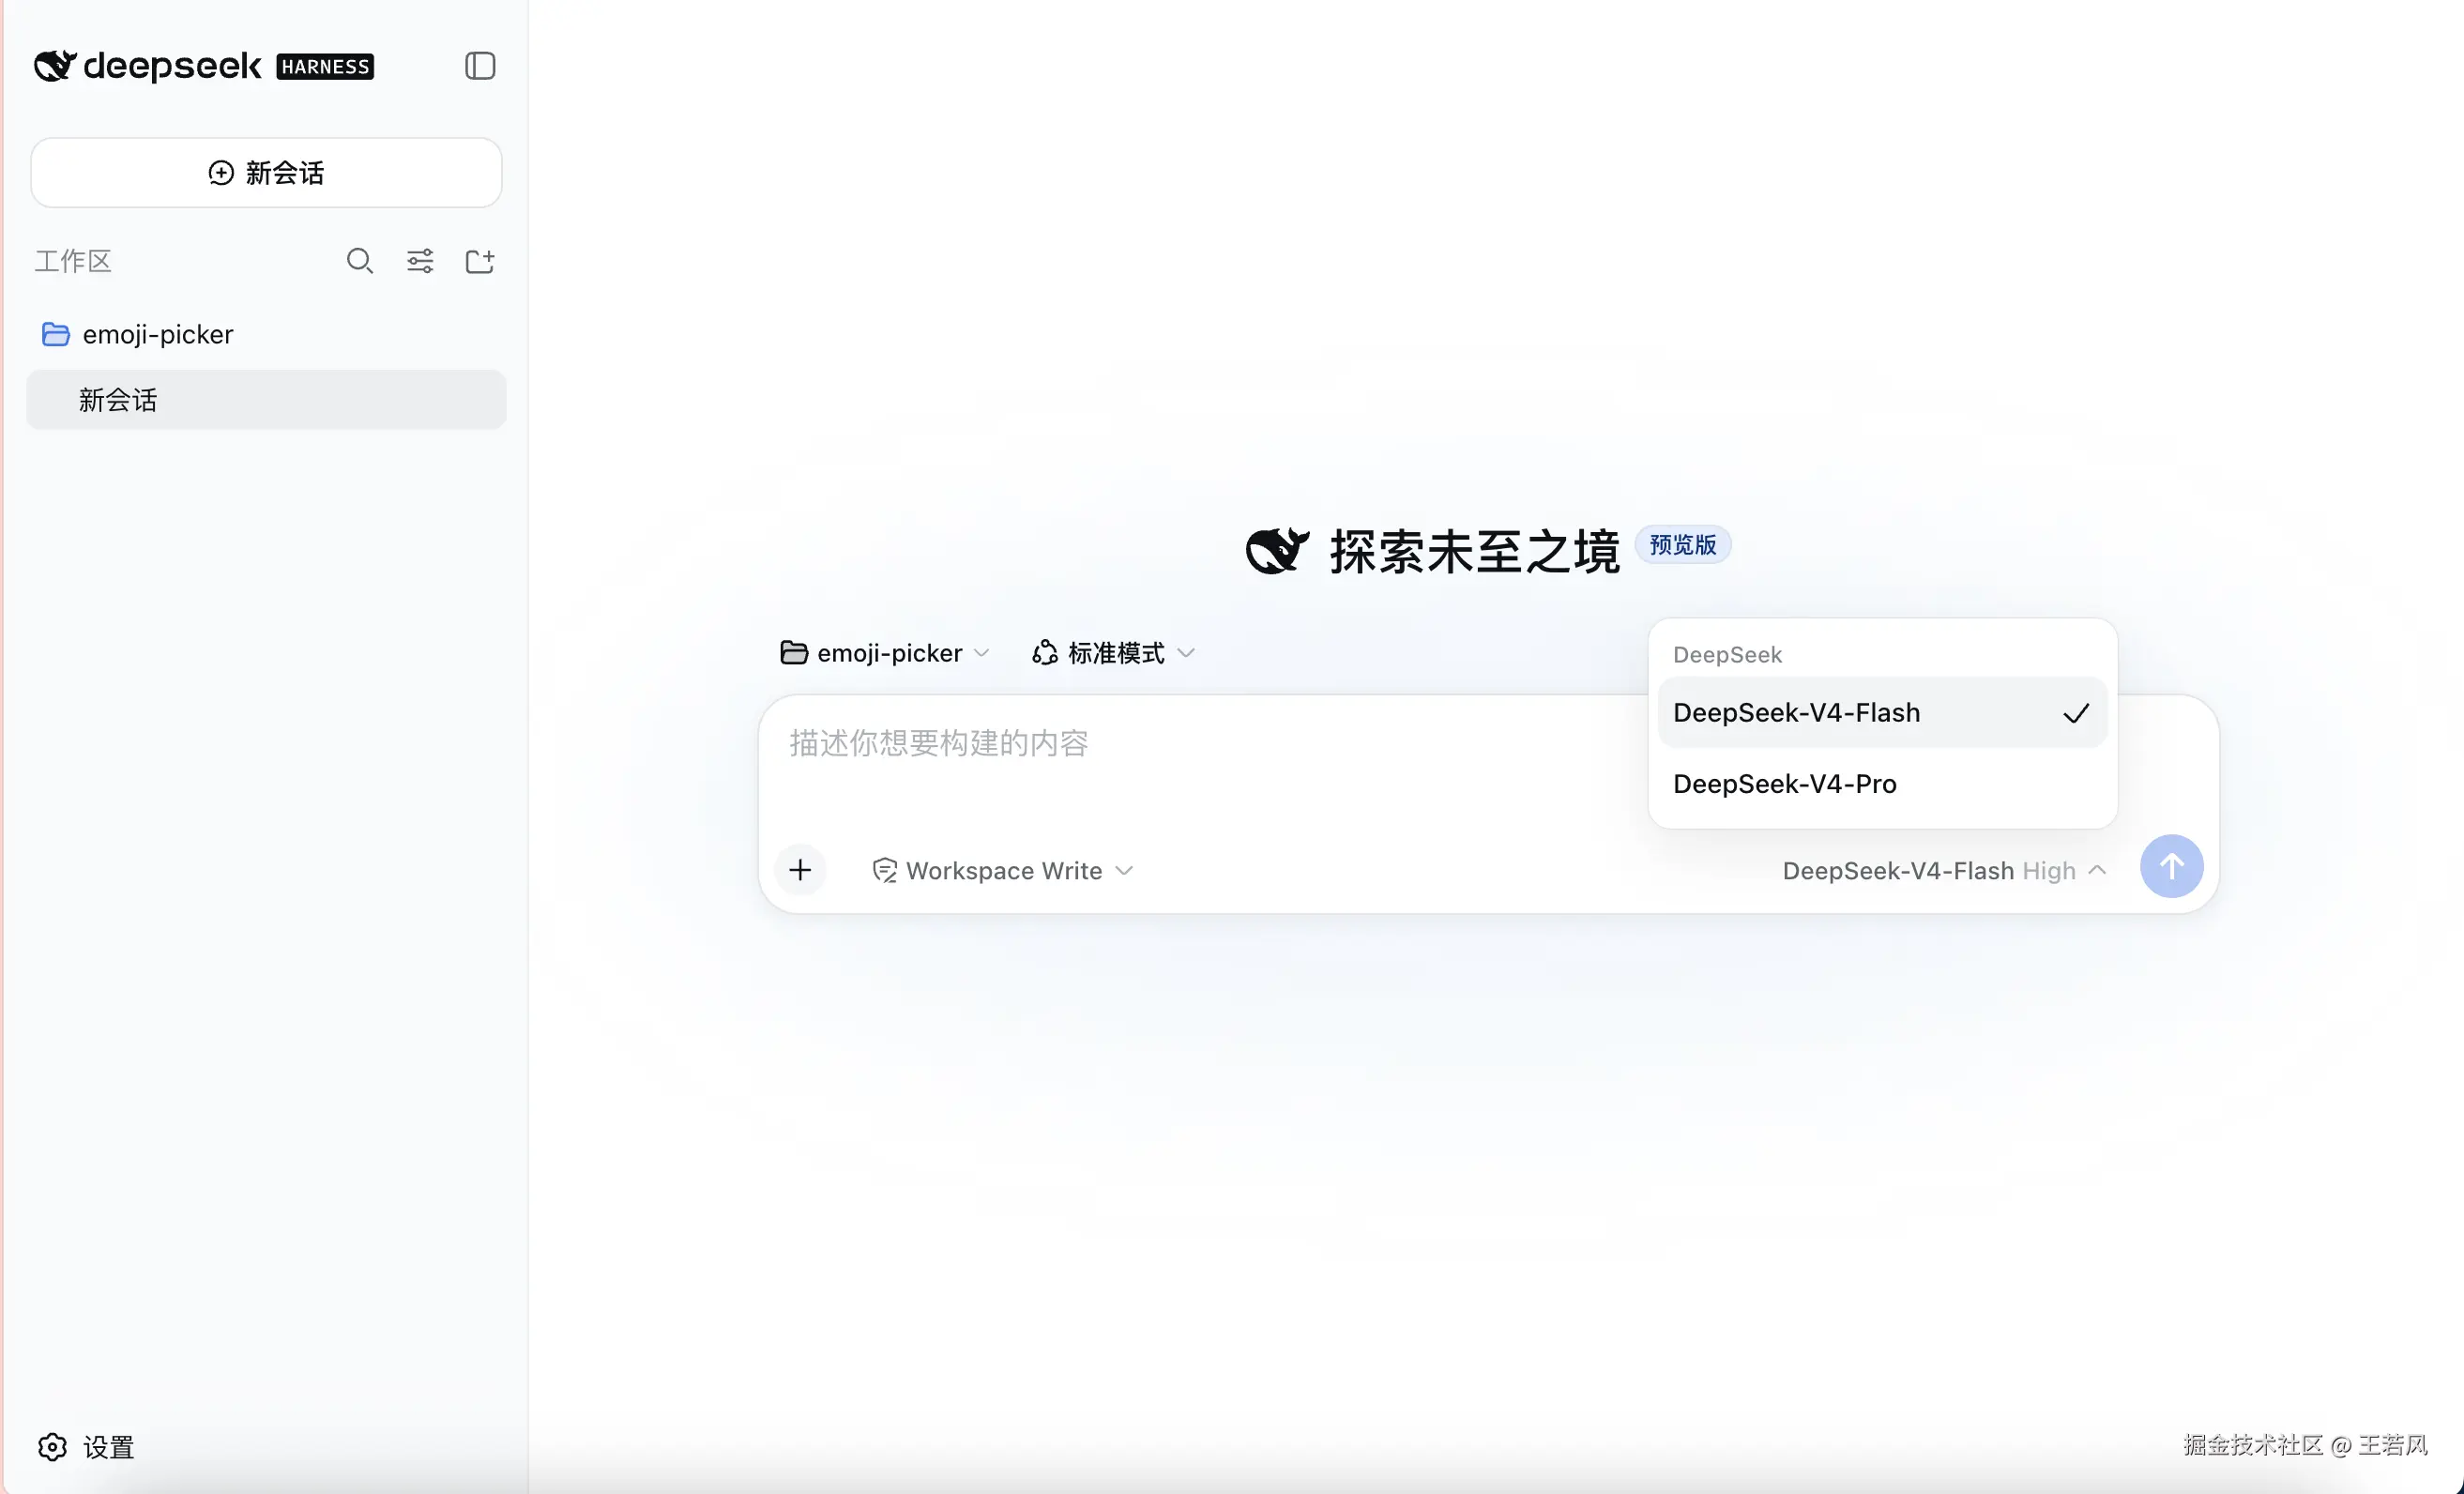This screenshot has height=1494, width=2464.
Task: Collapse the DeepSeek-V4-Flash High model selector
Action: pos(1944,871)
